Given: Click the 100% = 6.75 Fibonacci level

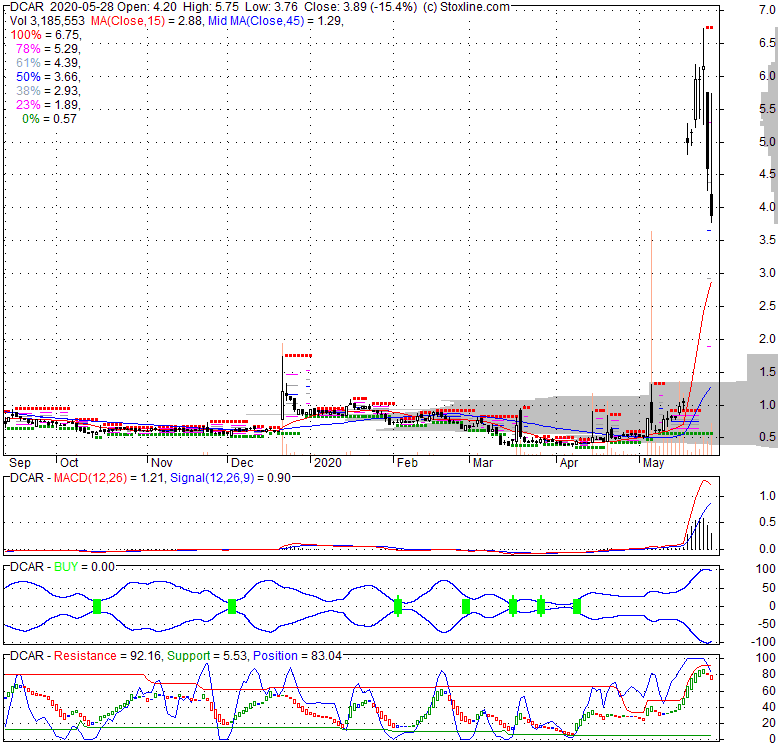Looking at the screenshot, I should click(x=46, y=35).
